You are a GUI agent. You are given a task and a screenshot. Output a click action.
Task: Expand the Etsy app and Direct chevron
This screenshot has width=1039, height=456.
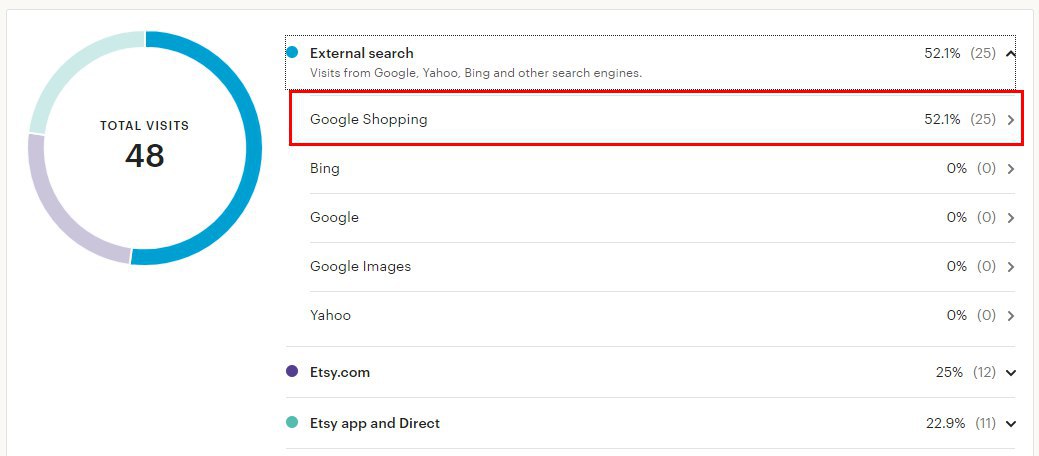[1011, 424]
